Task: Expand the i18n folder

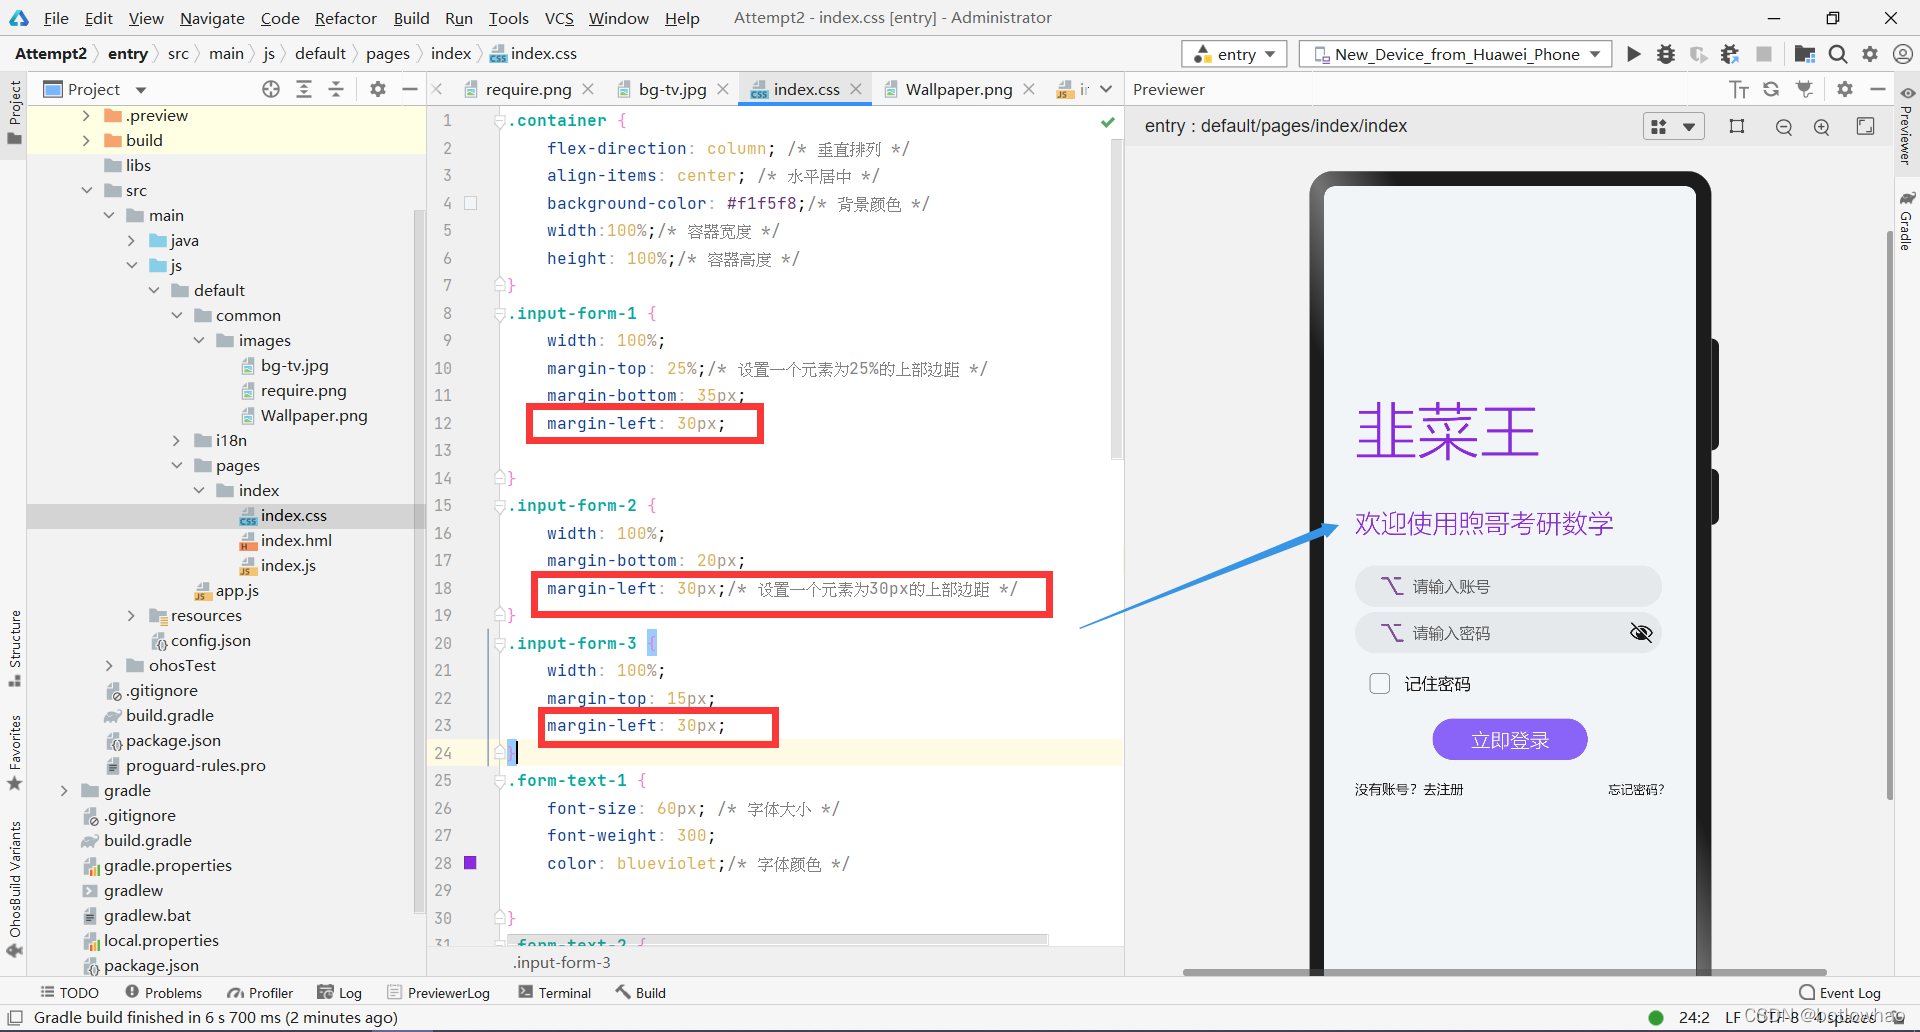Action: tap(176, 440)
